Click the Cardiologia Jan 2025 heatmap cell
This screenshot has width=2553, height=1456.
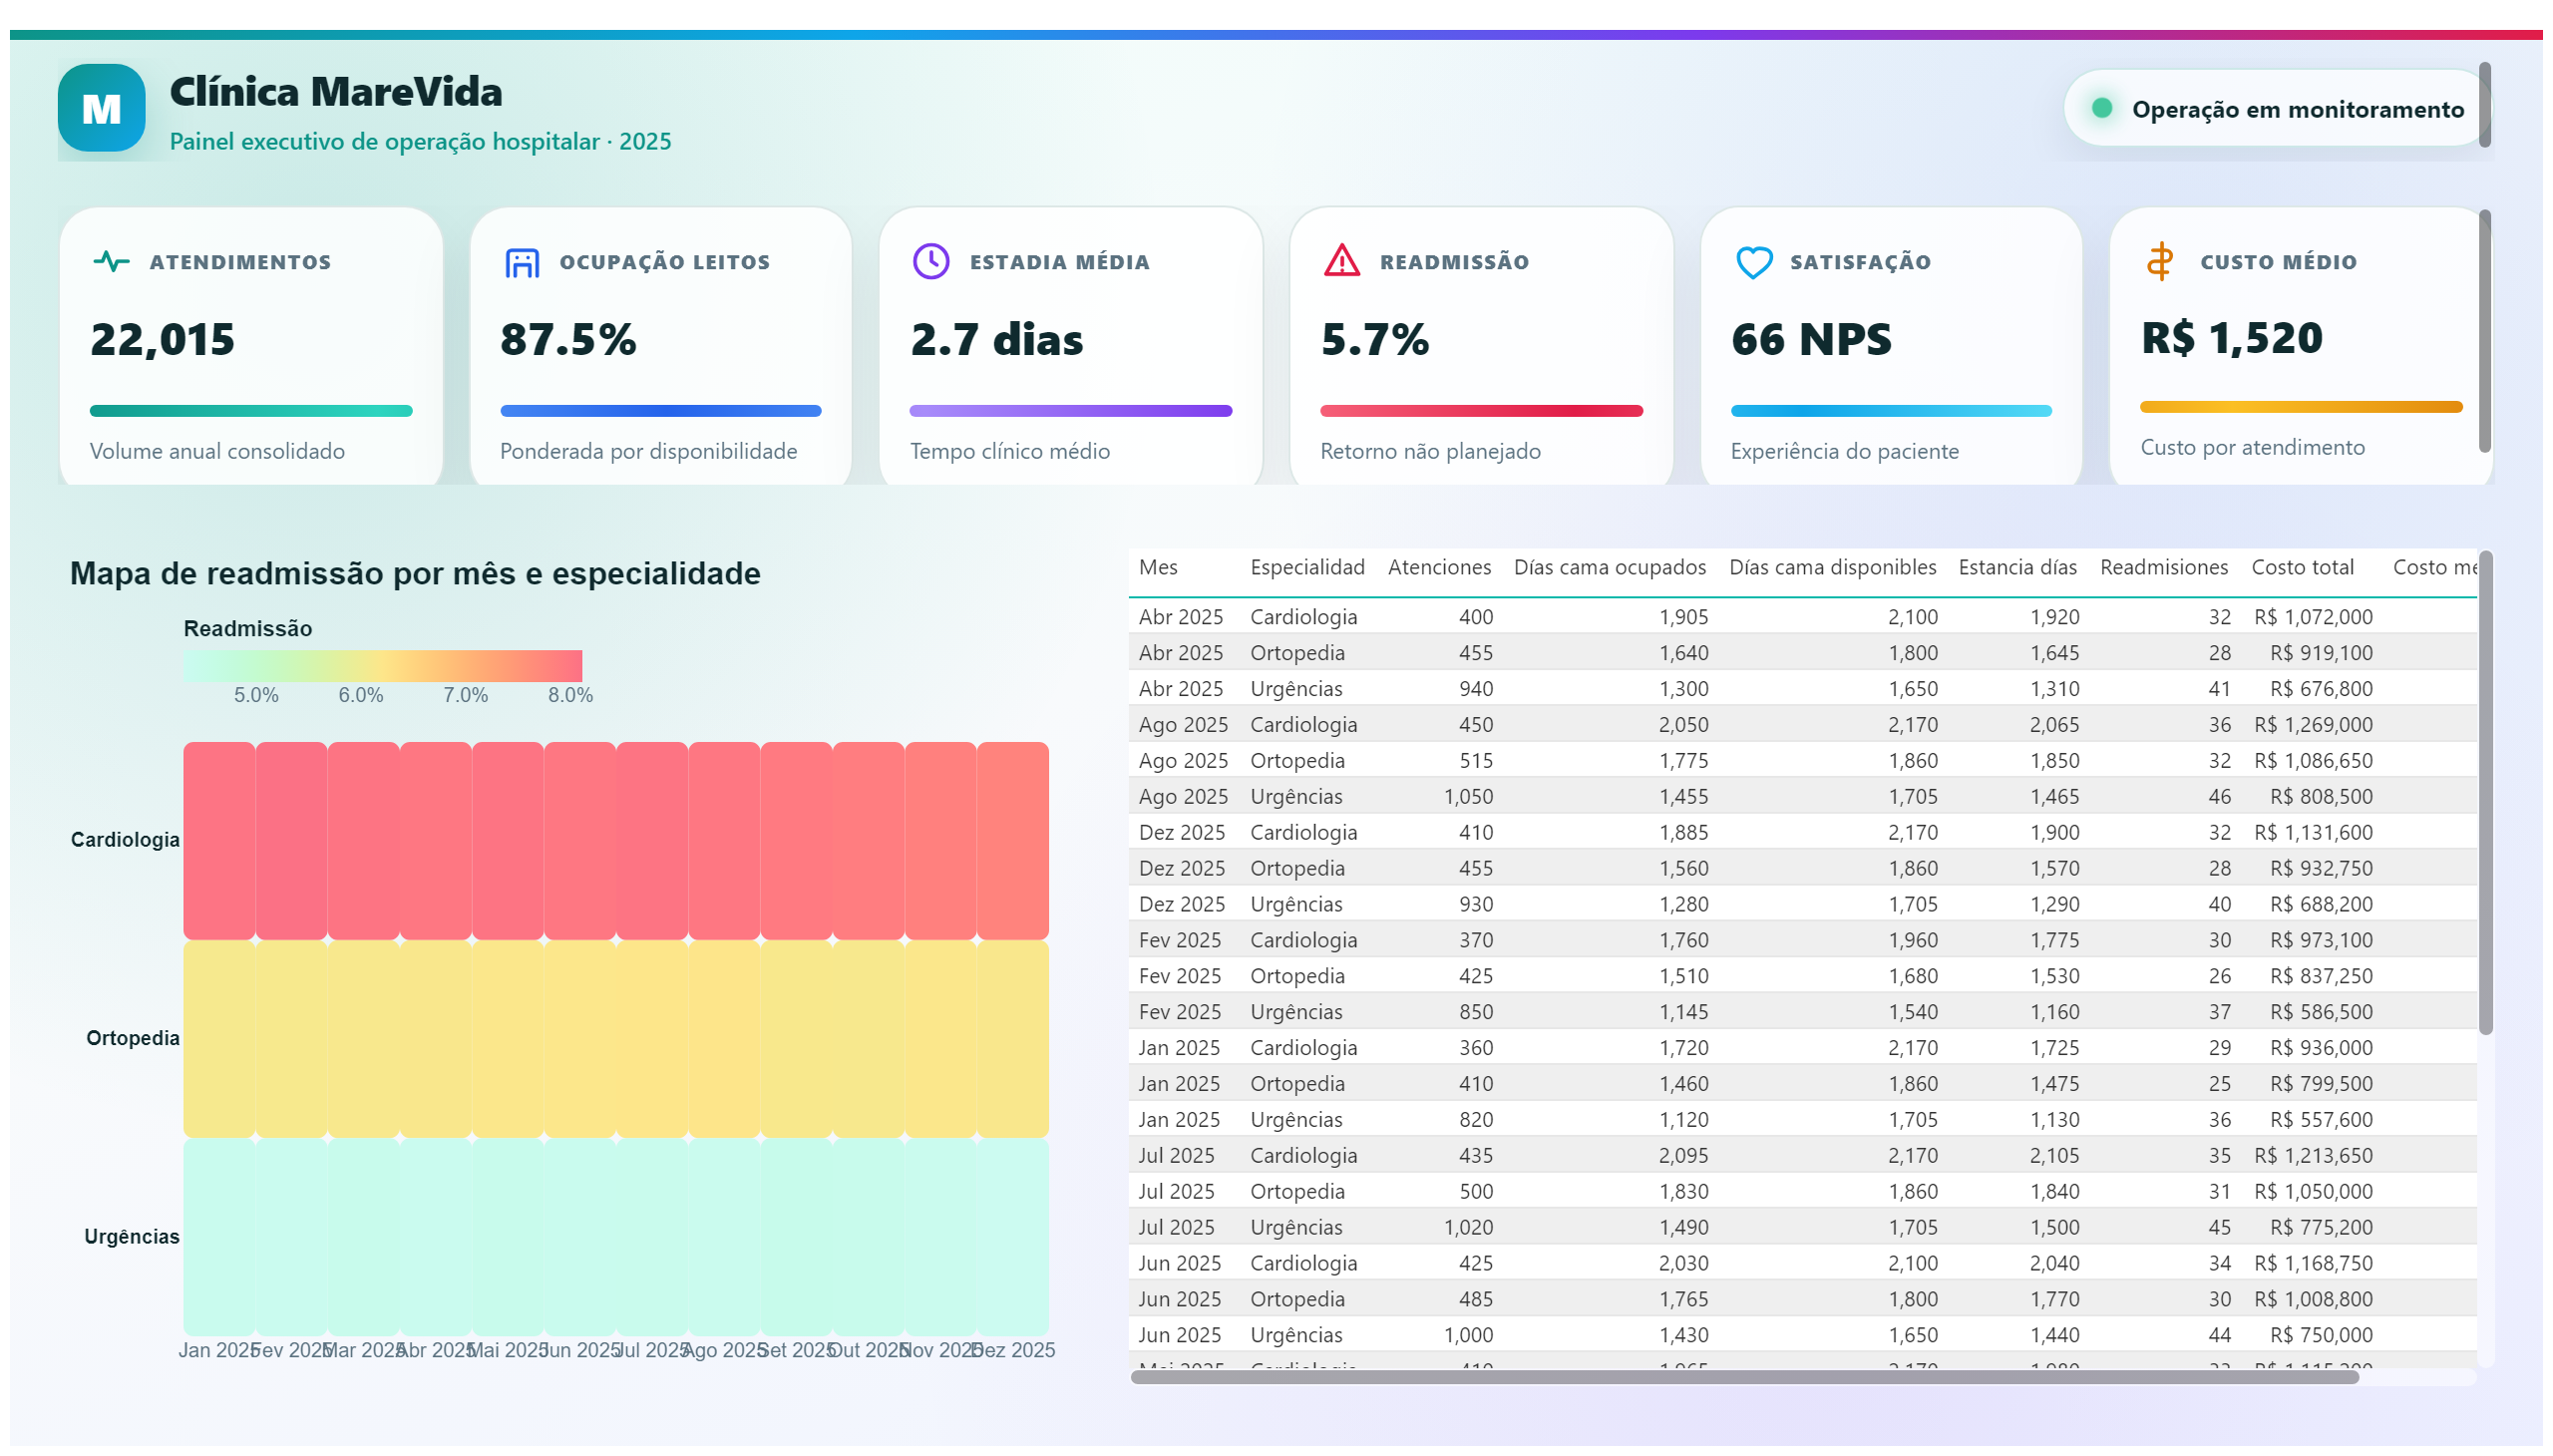click(219, 840)
